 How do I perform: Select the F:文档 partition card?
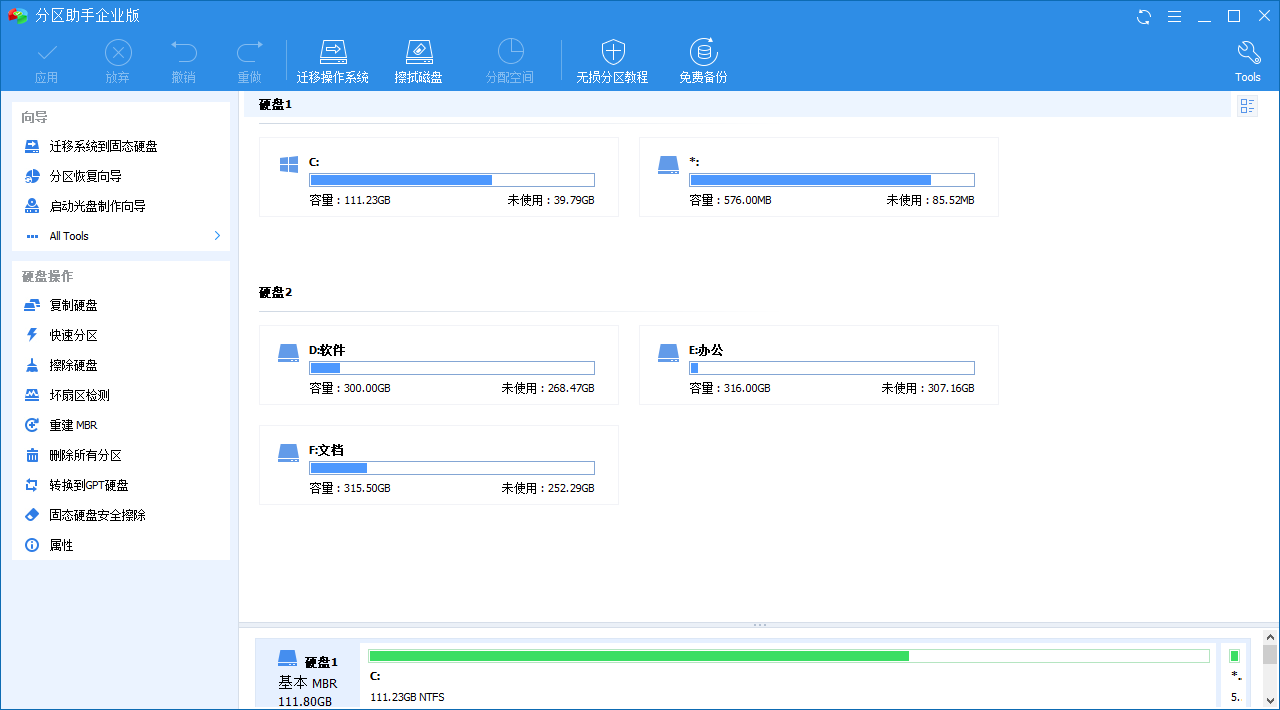pyautogui.click(x=439, y=465)
